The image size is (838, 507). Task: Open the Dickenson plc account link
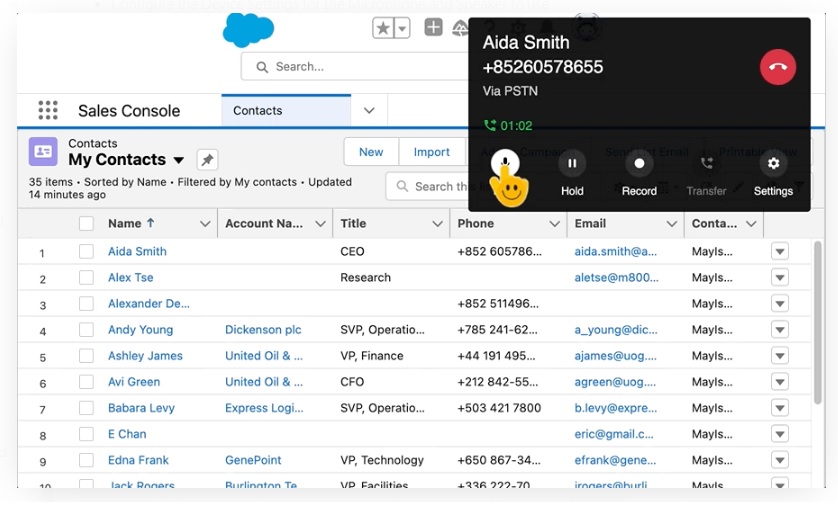pyautogui.click(x=263, y=330)
